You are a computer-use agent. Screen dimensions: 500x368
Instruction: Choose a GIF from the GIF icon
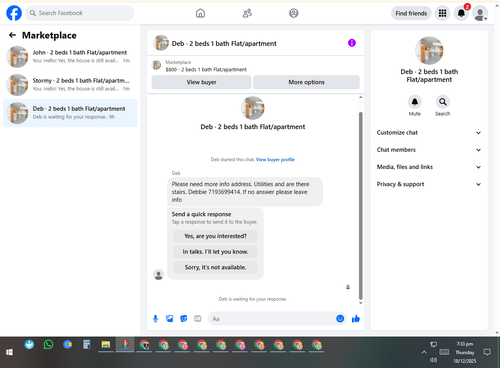[x=198, y=319]
